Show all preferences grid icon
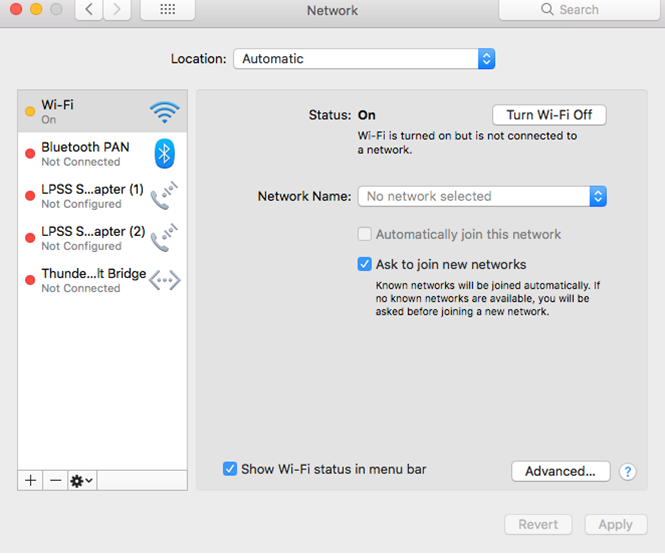Viewport: 665px width, 556px height. 168,10
